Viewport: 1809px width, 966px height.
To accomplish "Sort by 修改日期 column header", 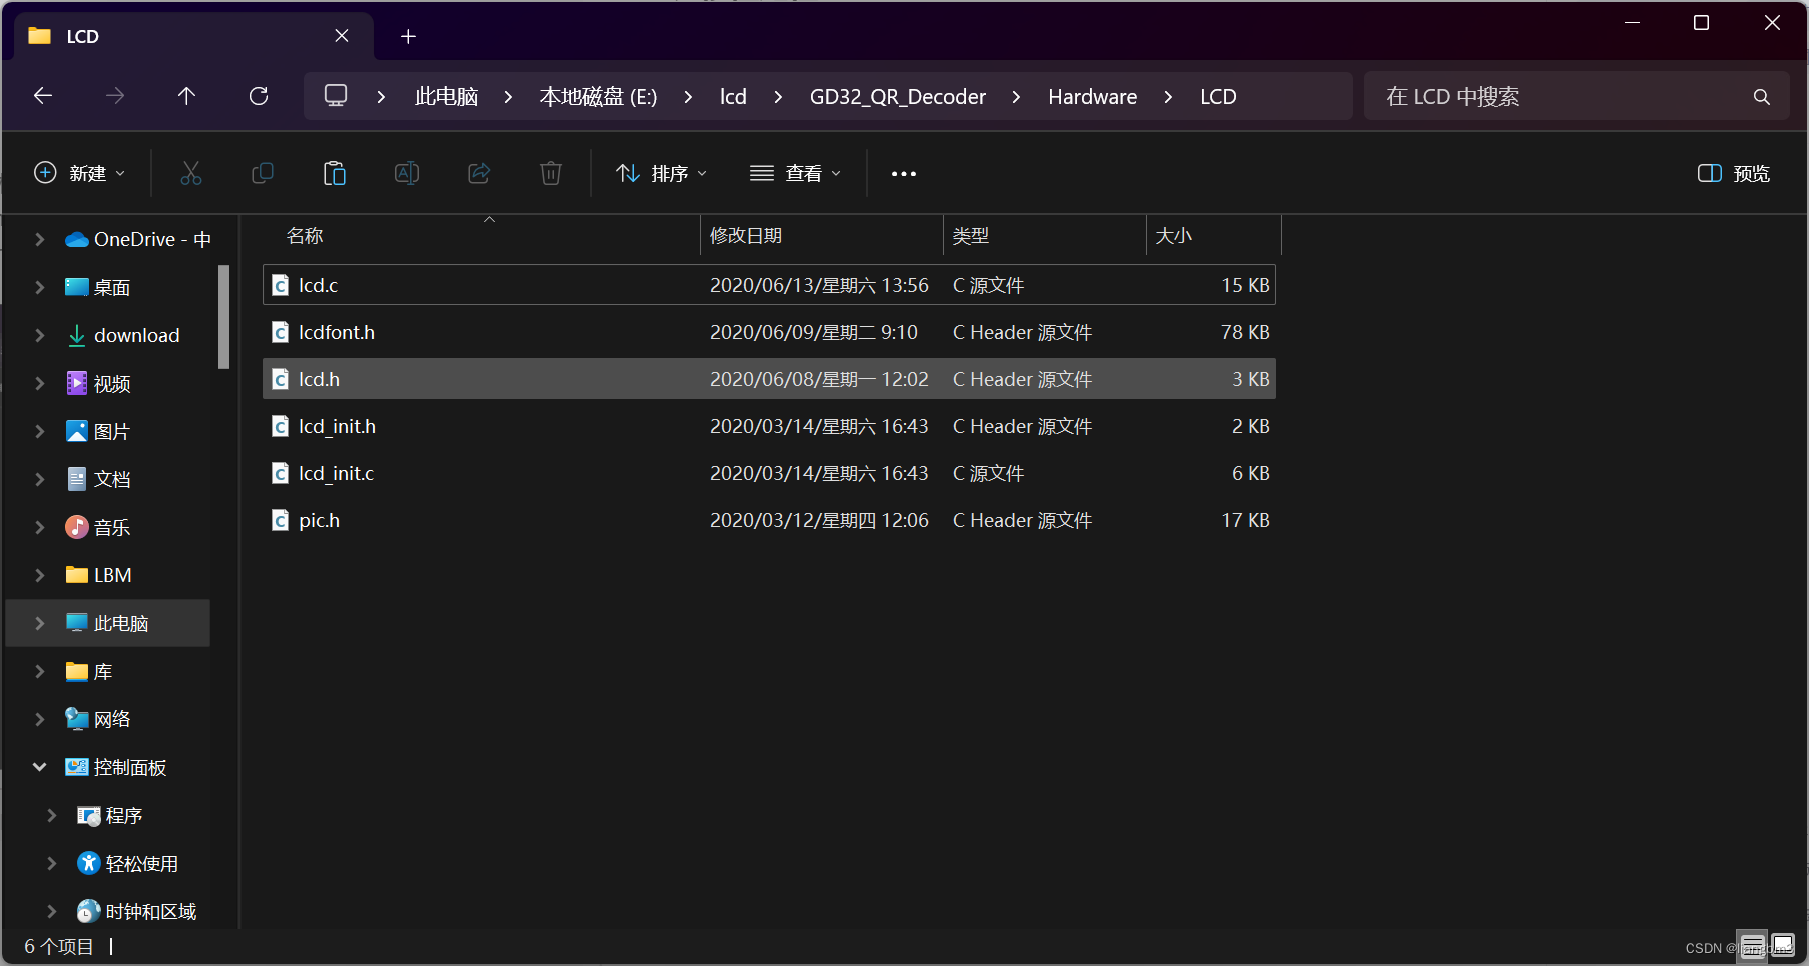I will [821, 236].
